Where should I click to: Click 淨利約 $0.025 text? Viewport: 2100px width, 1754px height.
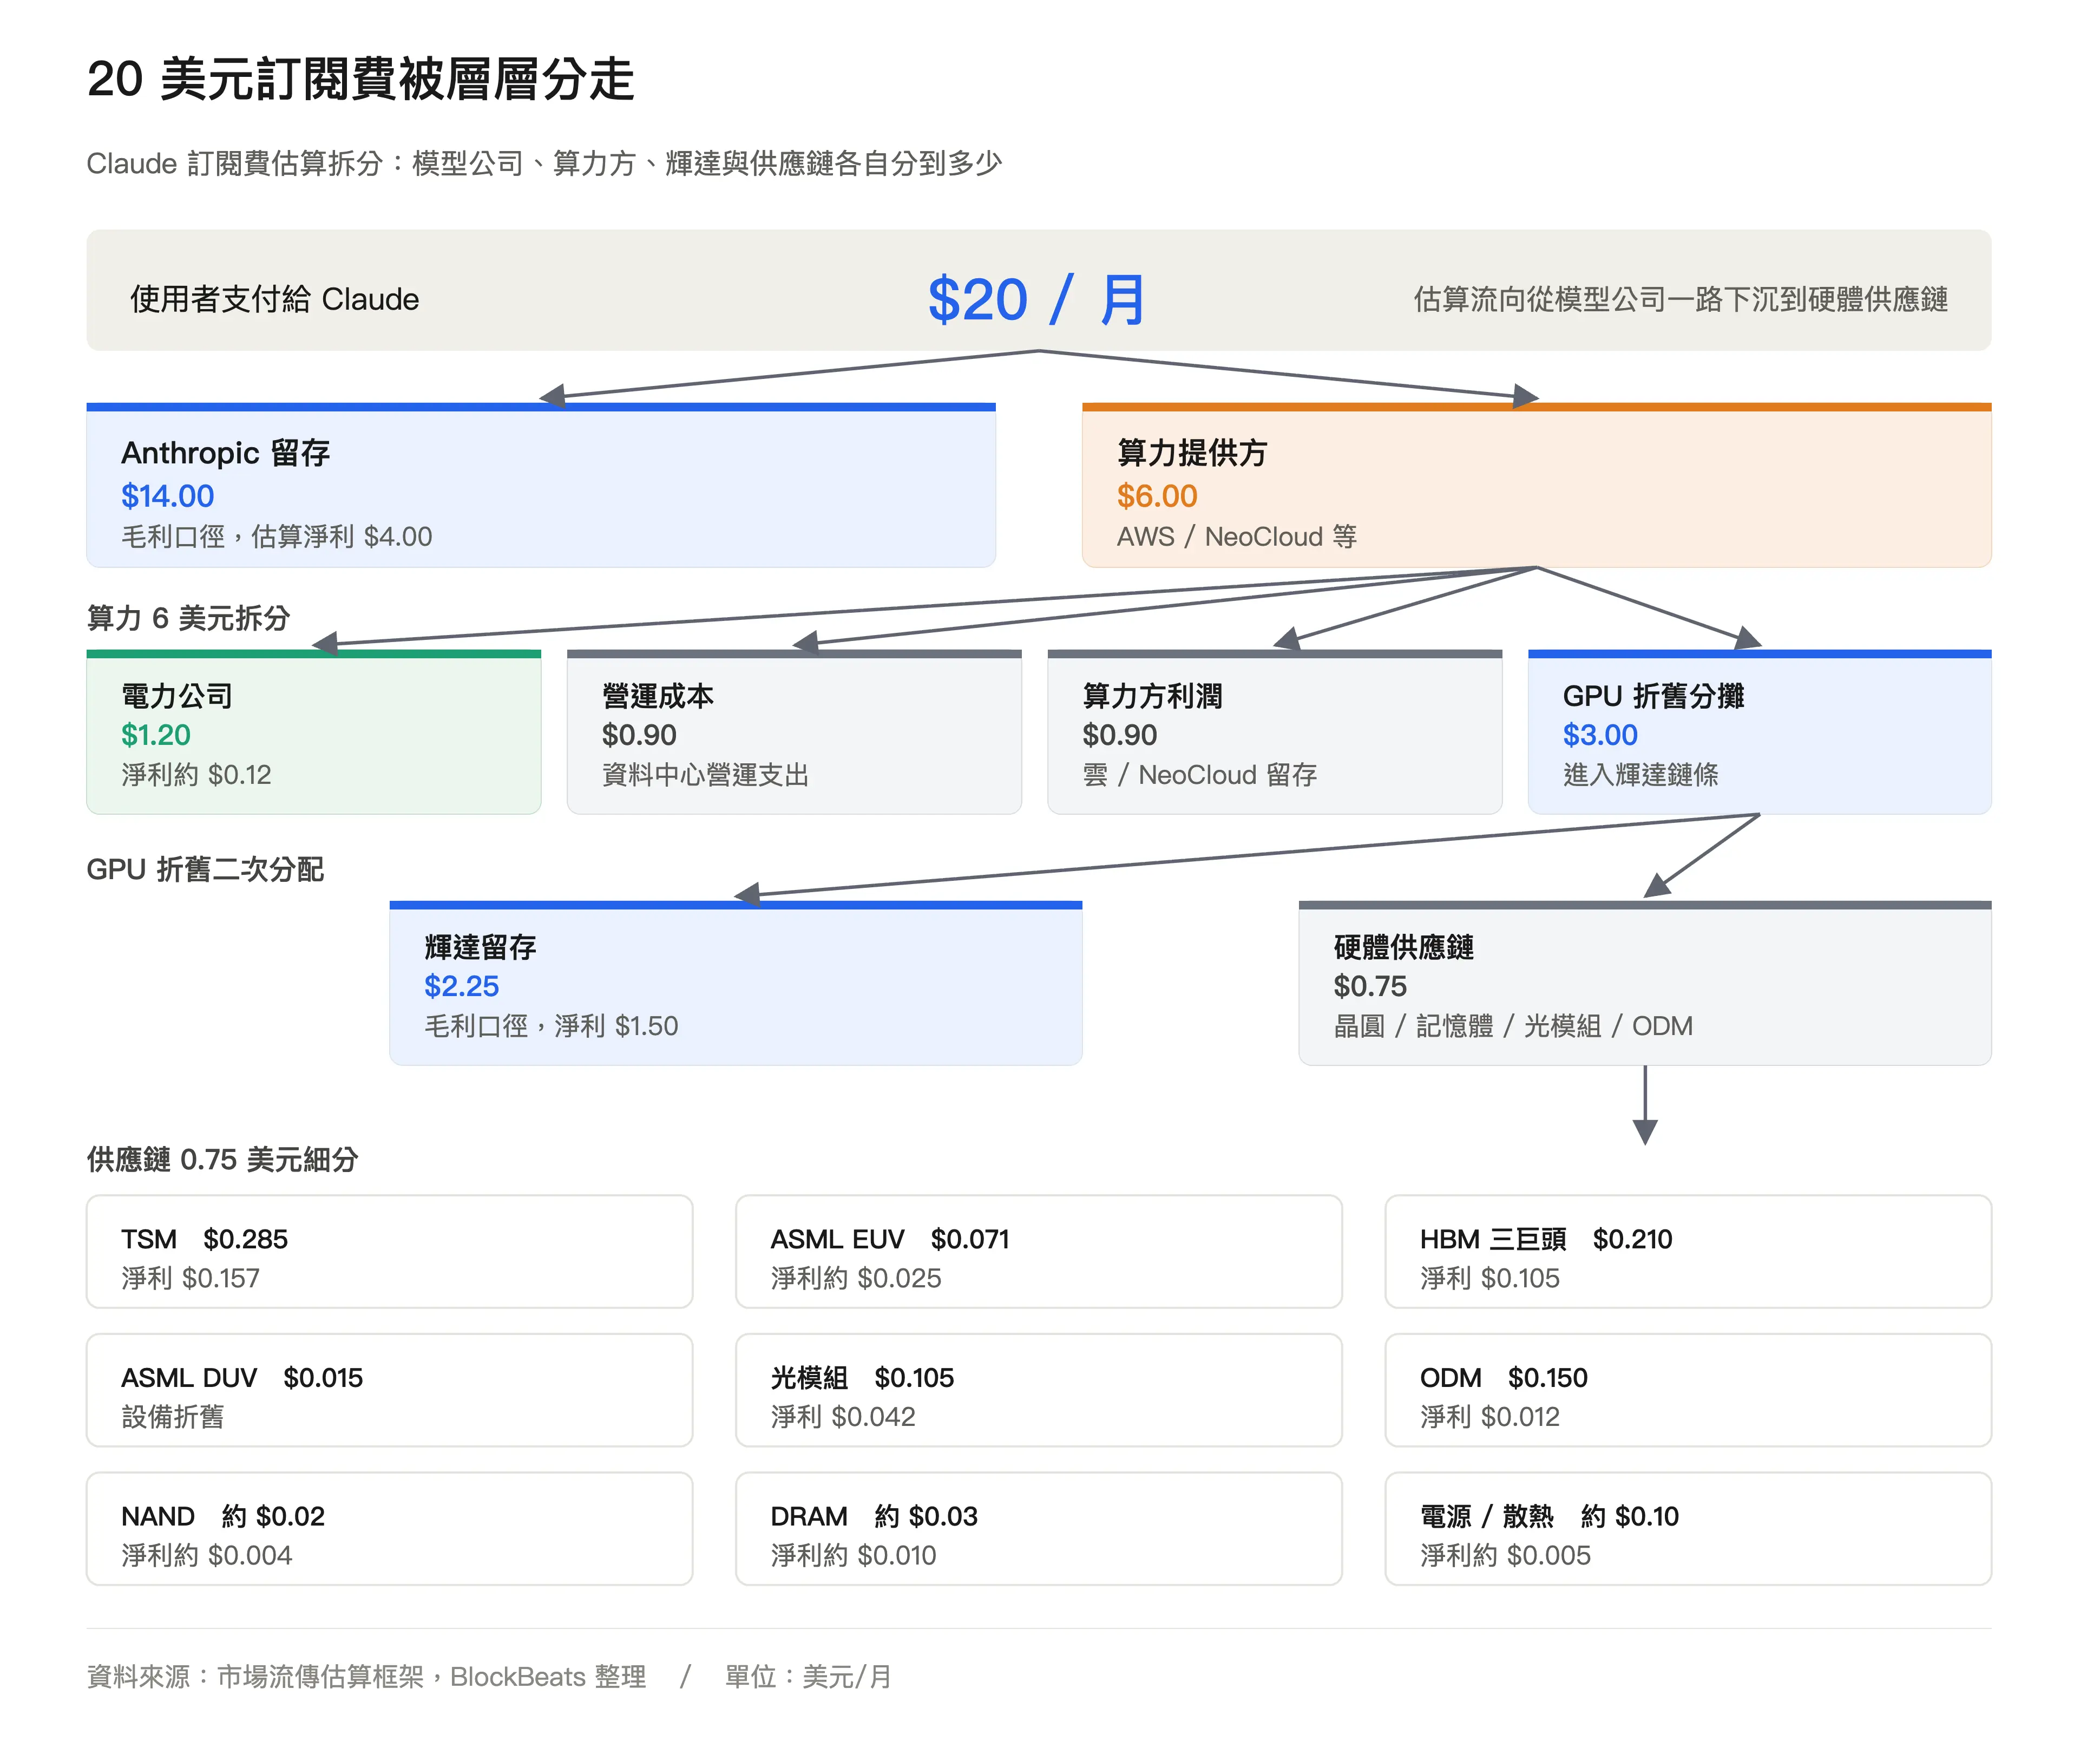tap(856, 1278)
